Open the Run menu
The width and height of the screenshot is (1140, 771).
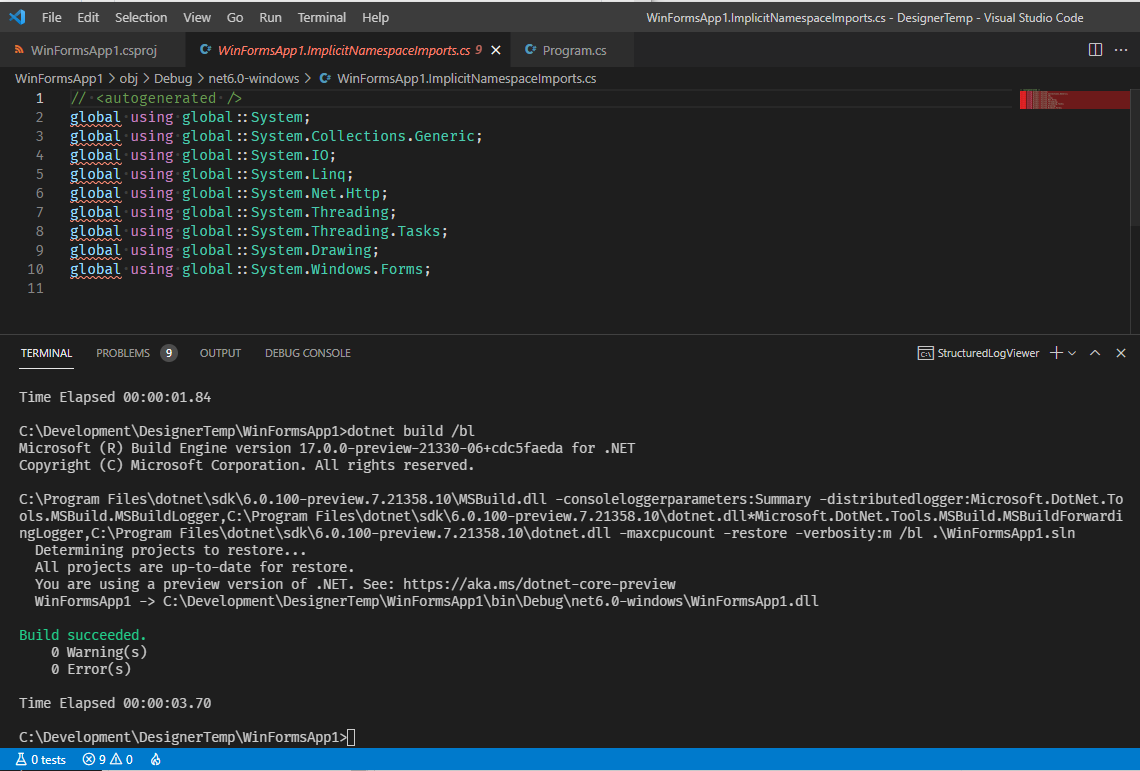click(270, 17)
